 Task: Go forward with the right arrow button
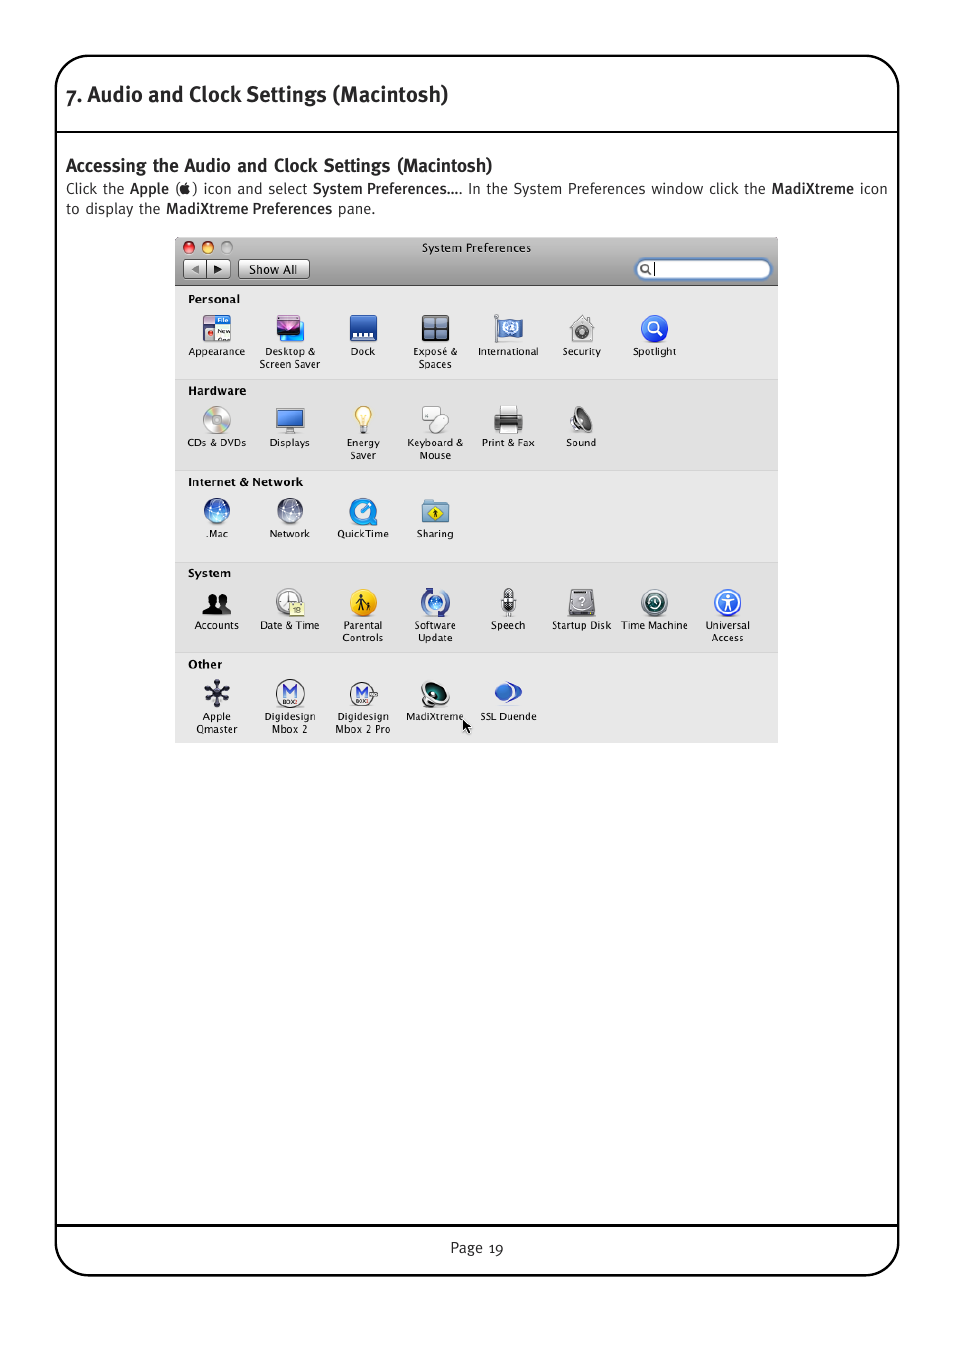219,269
